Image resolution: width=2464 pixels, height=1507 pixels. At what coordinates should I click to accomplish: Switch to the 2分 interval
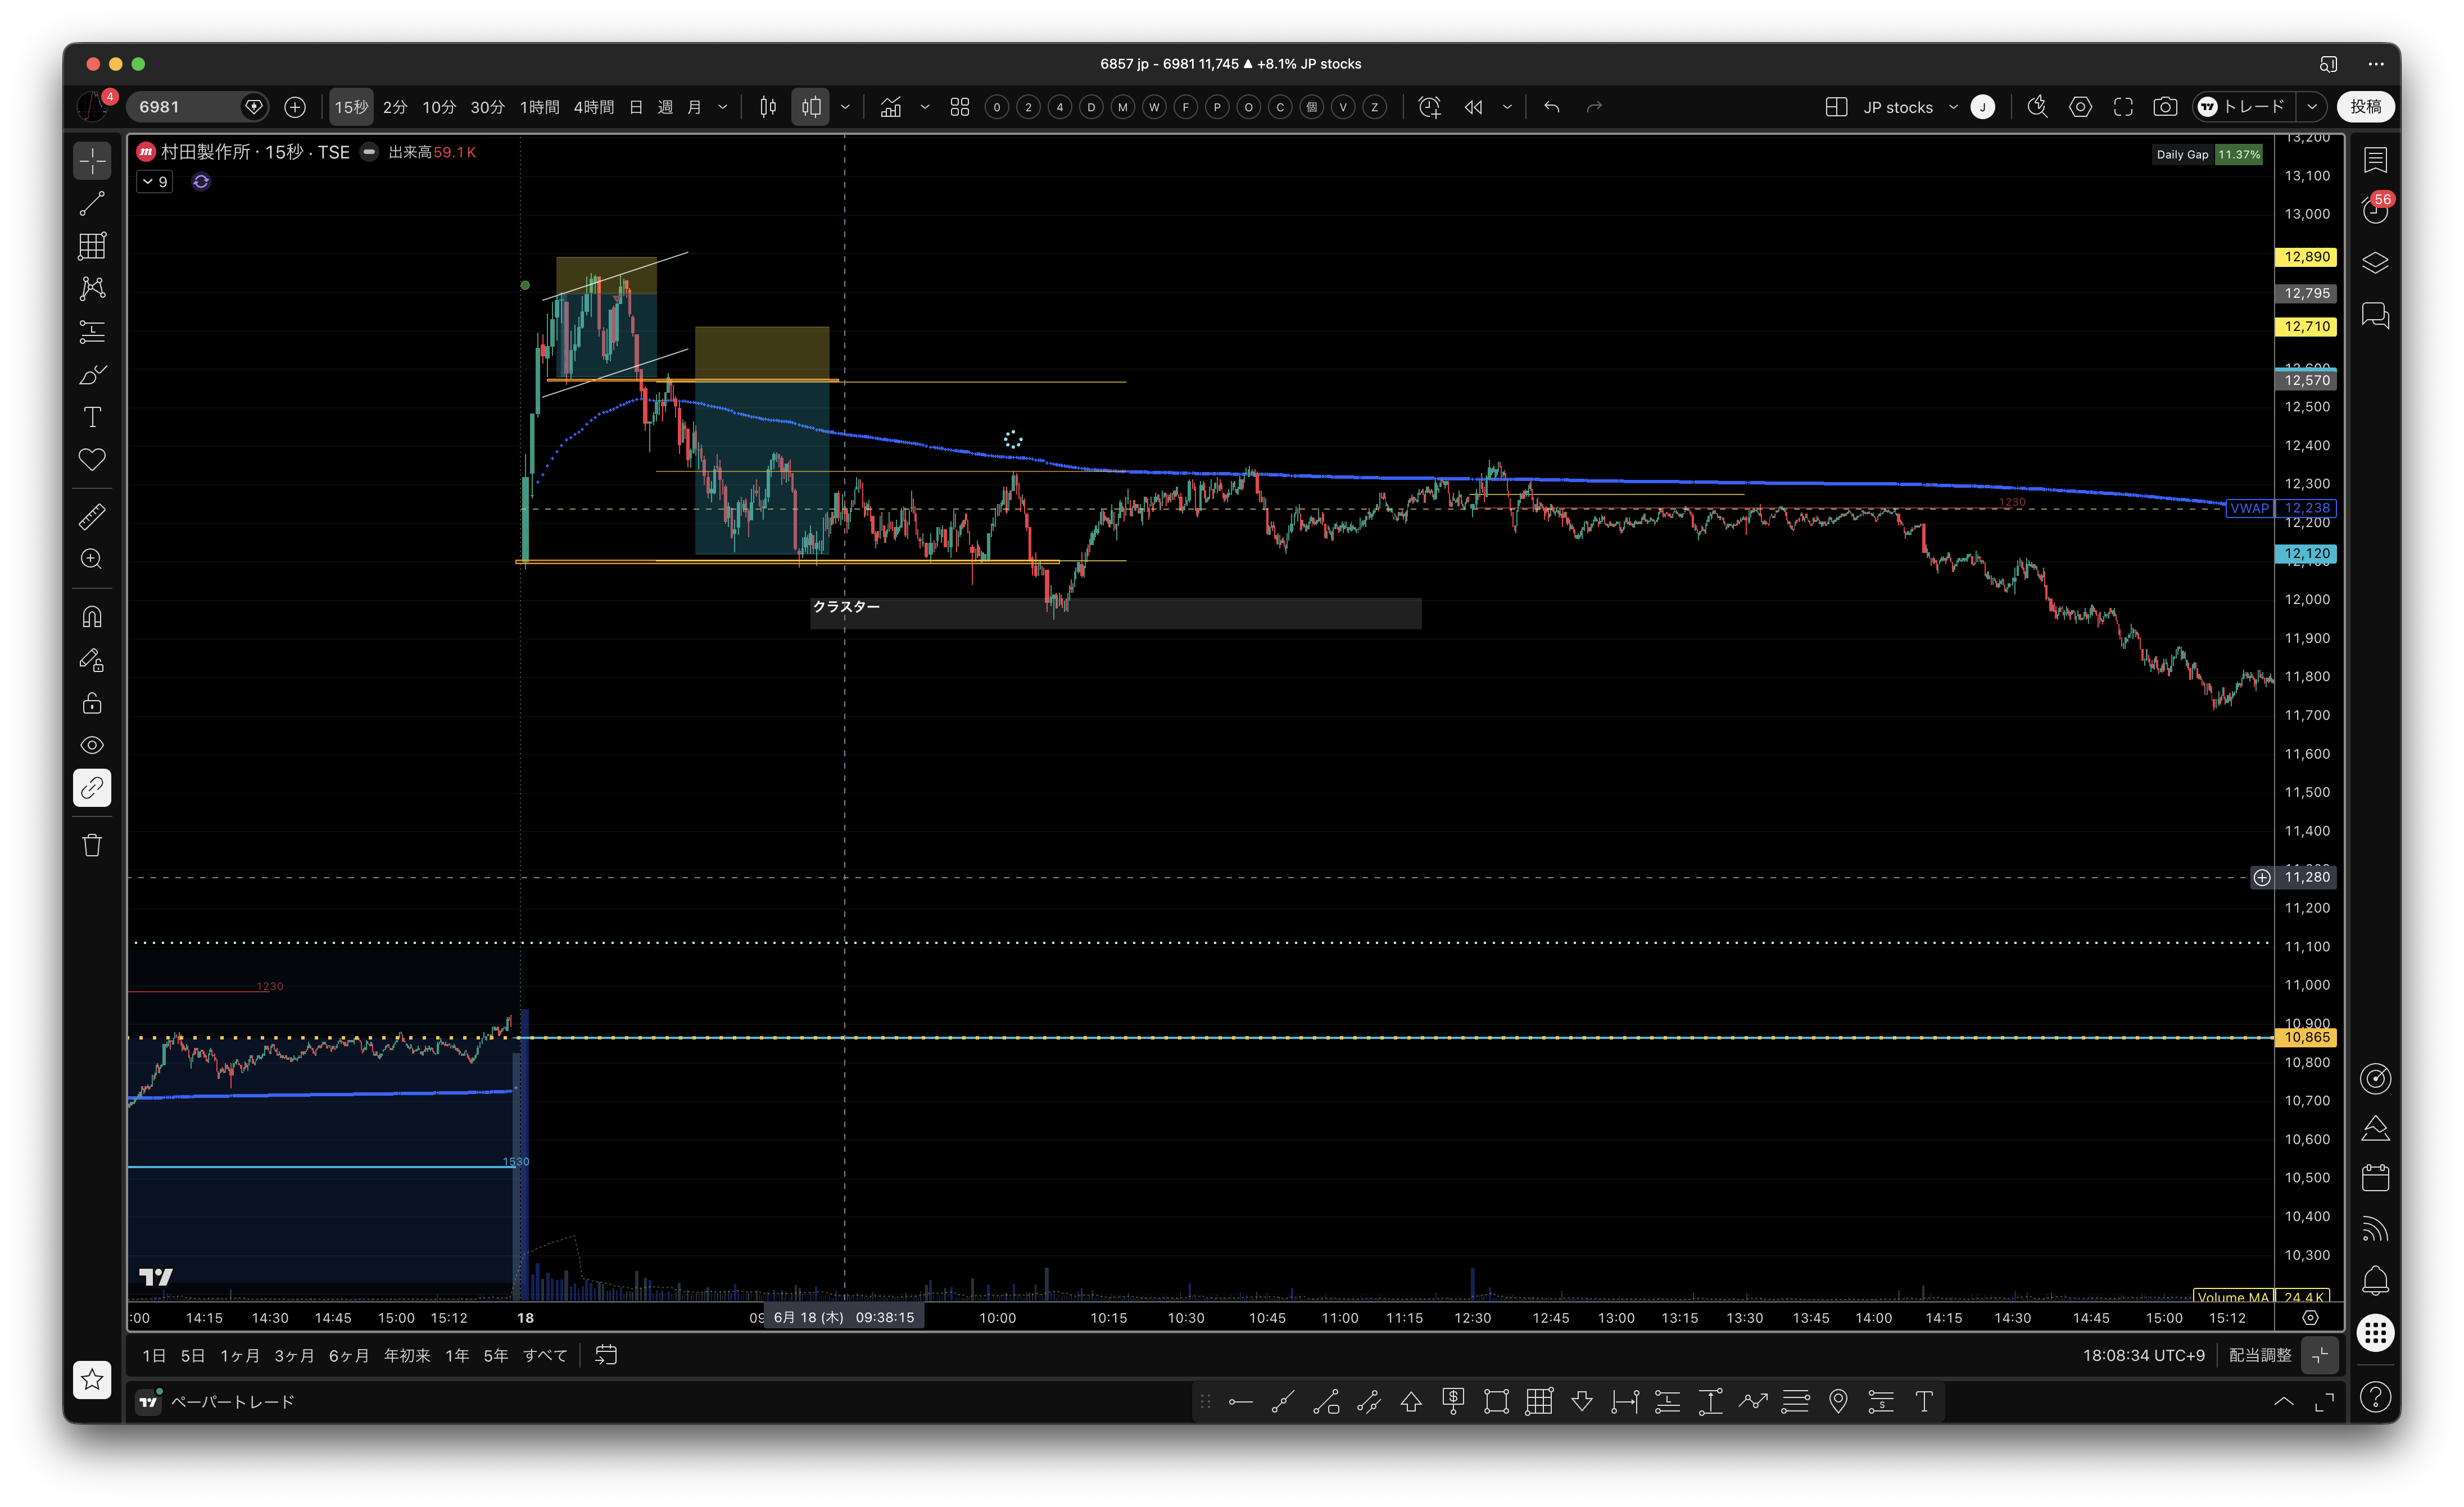[x=395, y=107]
